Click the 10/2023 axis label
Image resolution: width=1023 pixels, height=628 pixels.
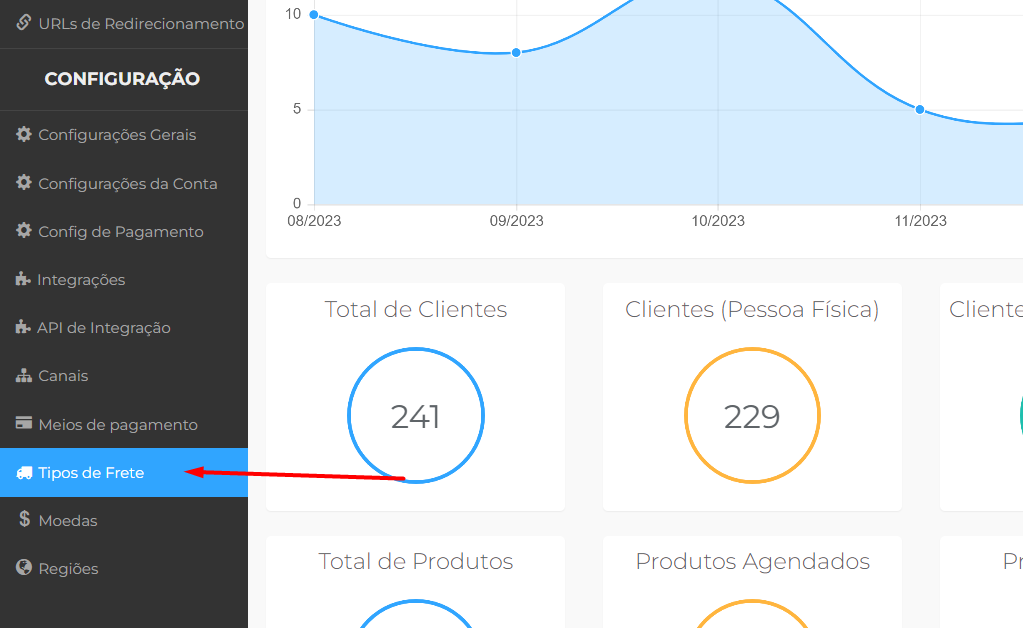[x=718, y=221]
